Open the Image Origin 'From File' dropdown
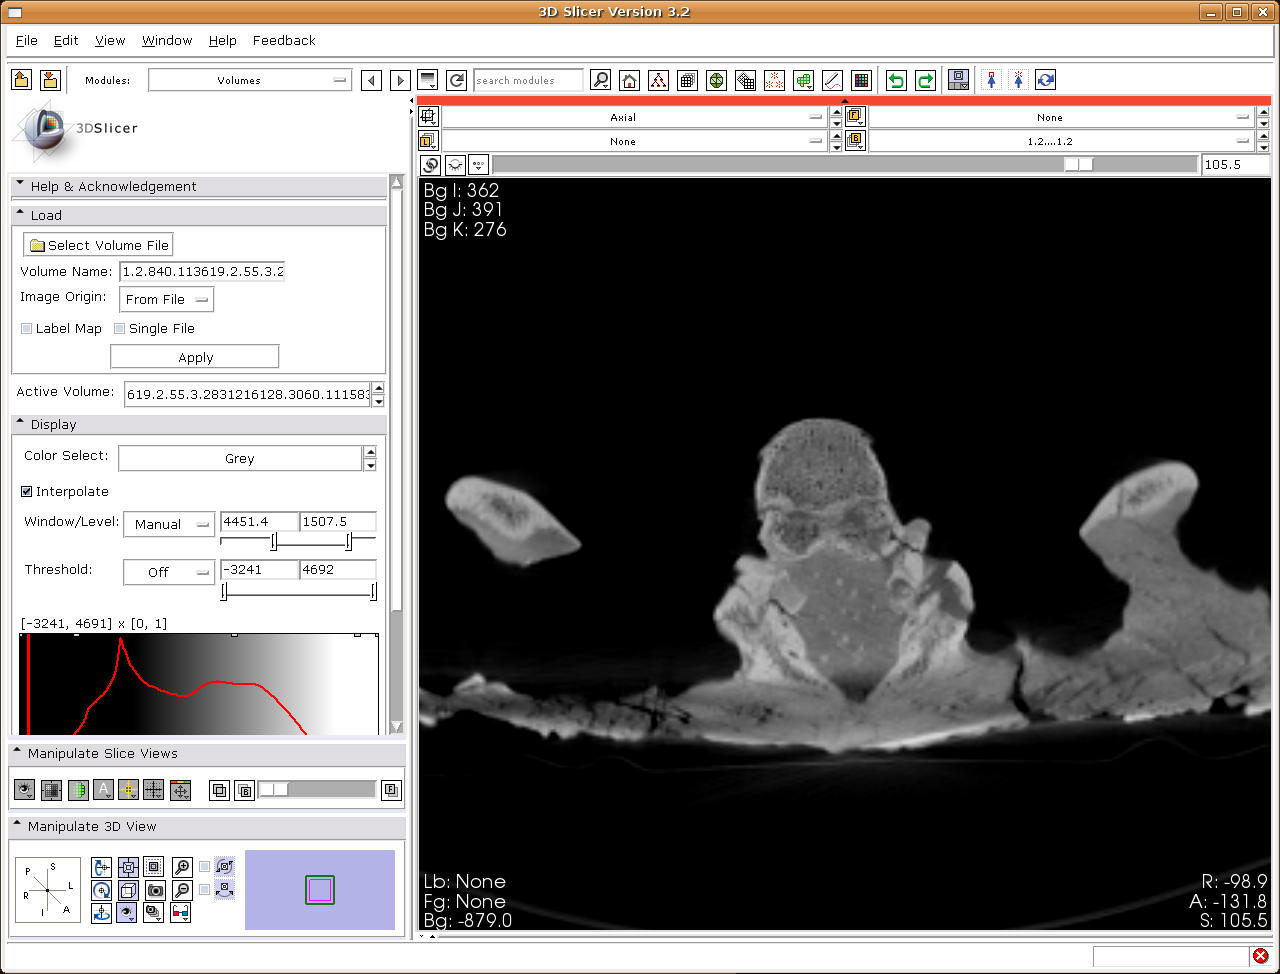The image size is (1280, 974). coord(166,299)
